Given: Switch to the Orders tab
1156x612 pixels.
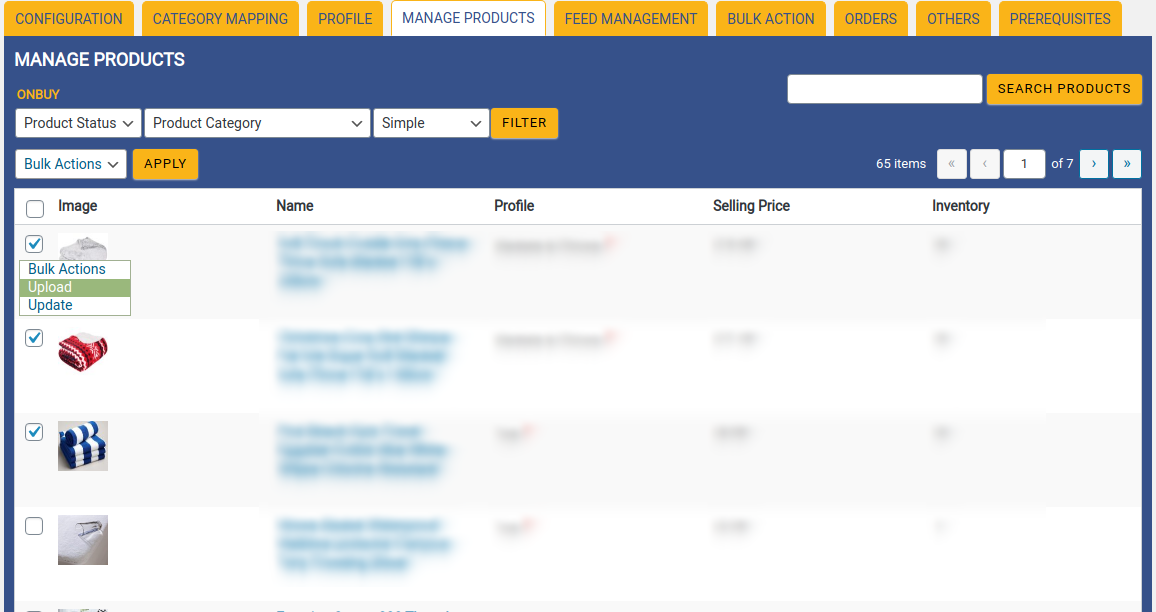Looking at the screenshot, I should (x=870, y=18).
